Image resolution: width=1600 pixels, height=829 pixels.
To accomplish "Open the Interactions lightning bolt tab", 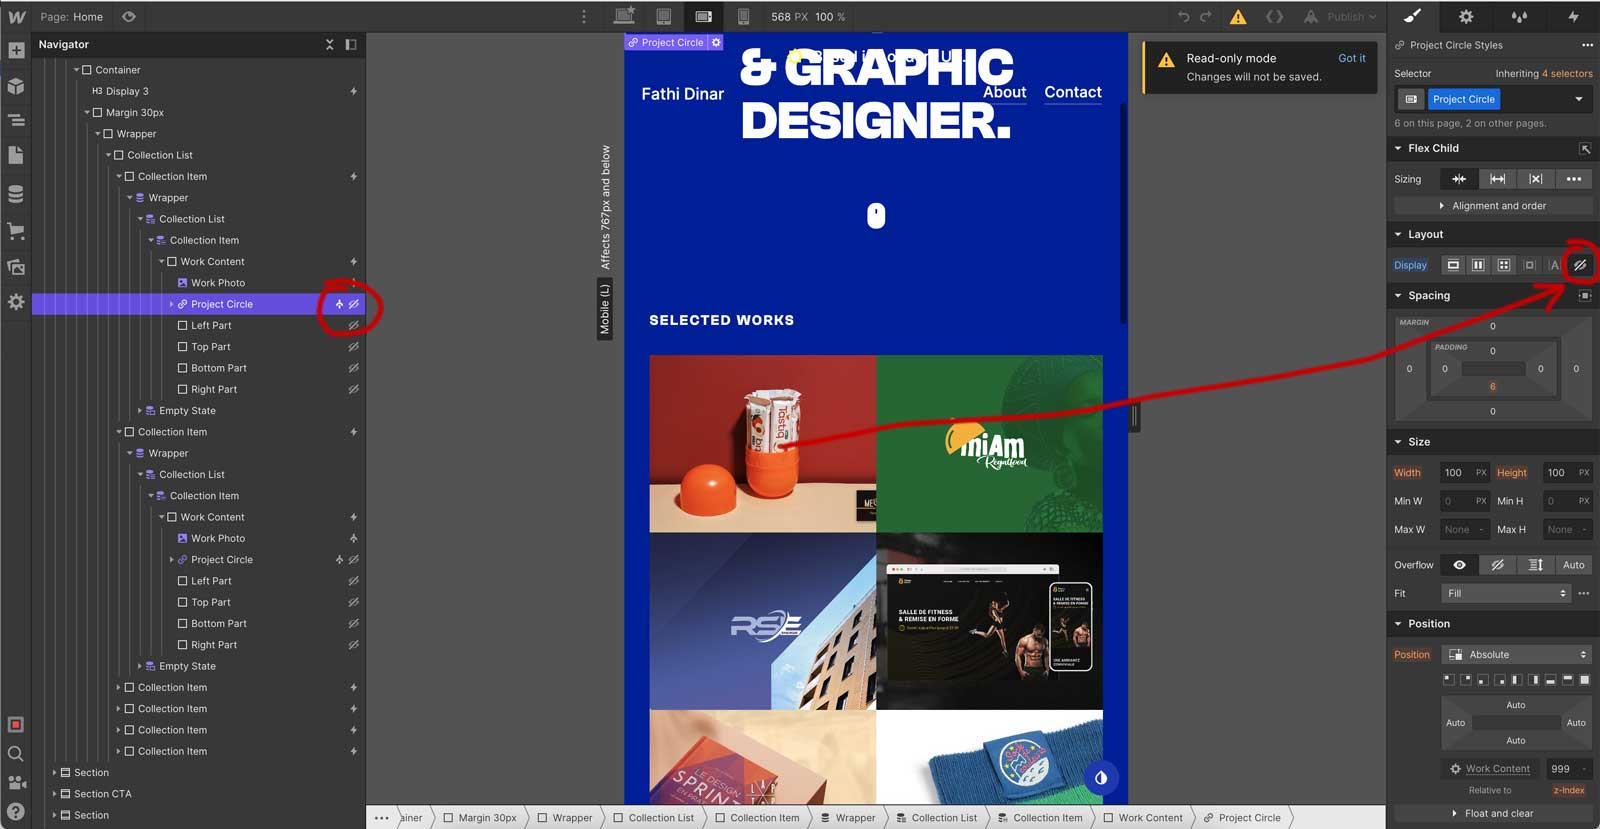I will pos(1573,17).
